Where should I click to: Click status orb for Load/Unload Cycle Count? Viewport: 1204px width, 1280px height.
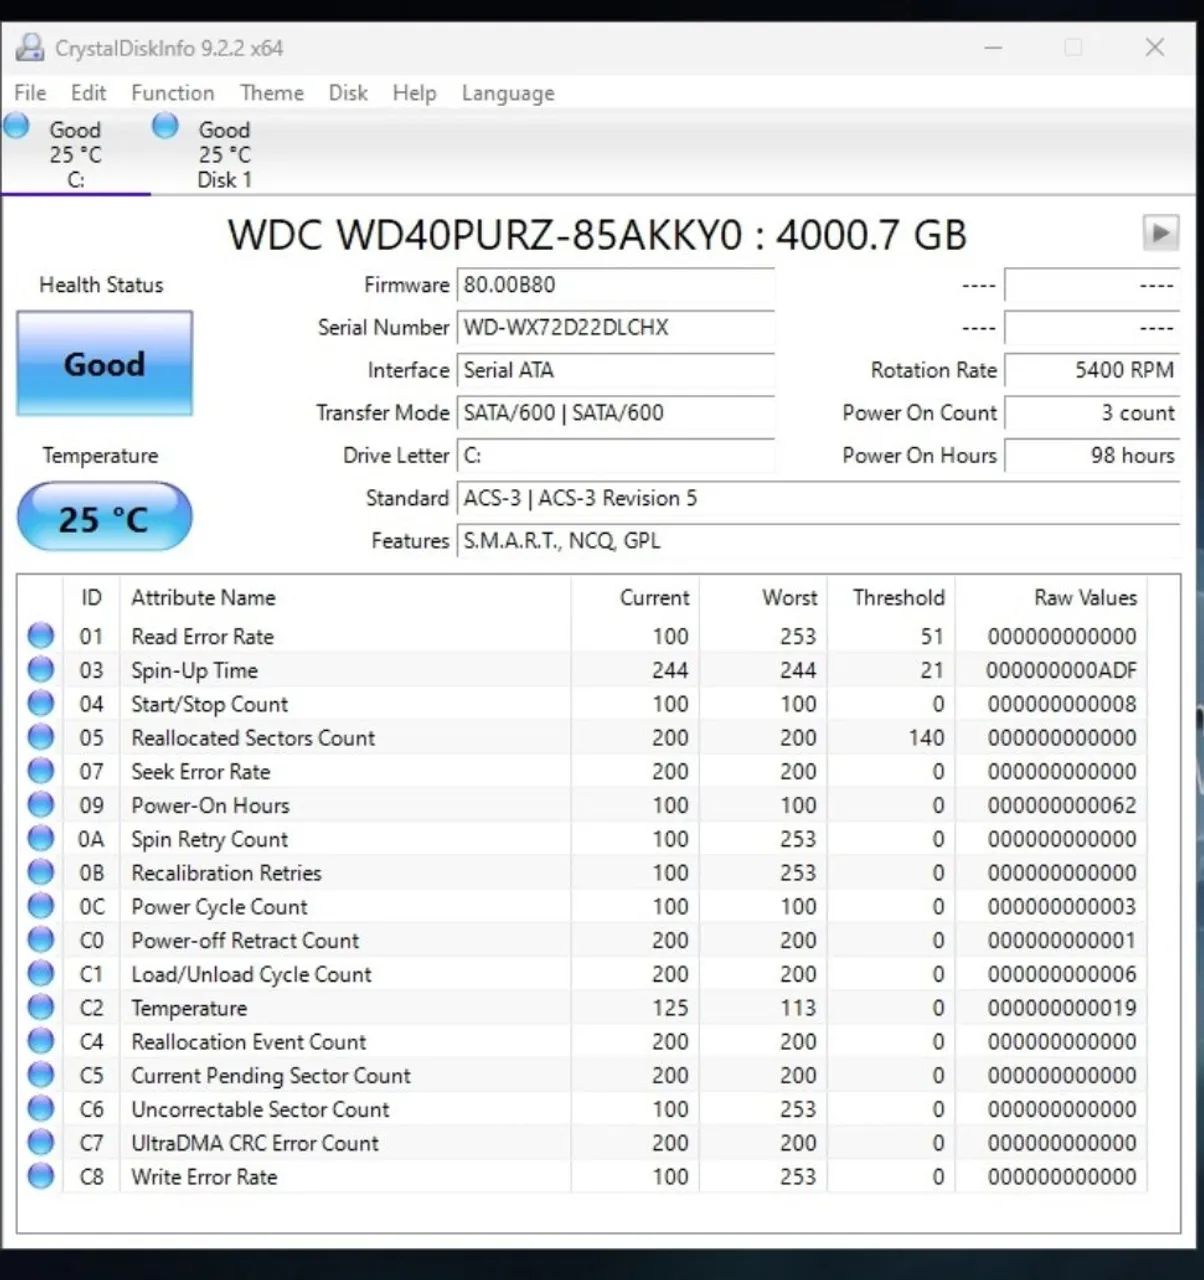tap(41, 974)
